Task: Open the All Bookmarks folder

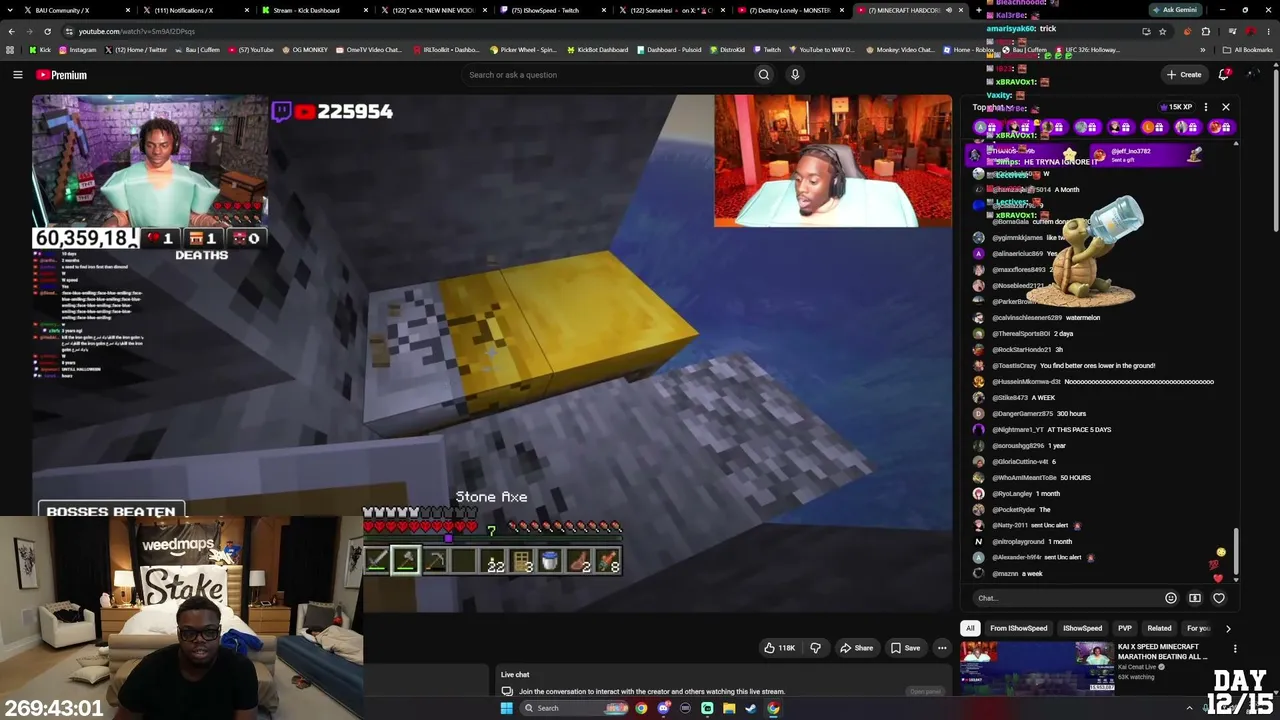Action: 1247,50
